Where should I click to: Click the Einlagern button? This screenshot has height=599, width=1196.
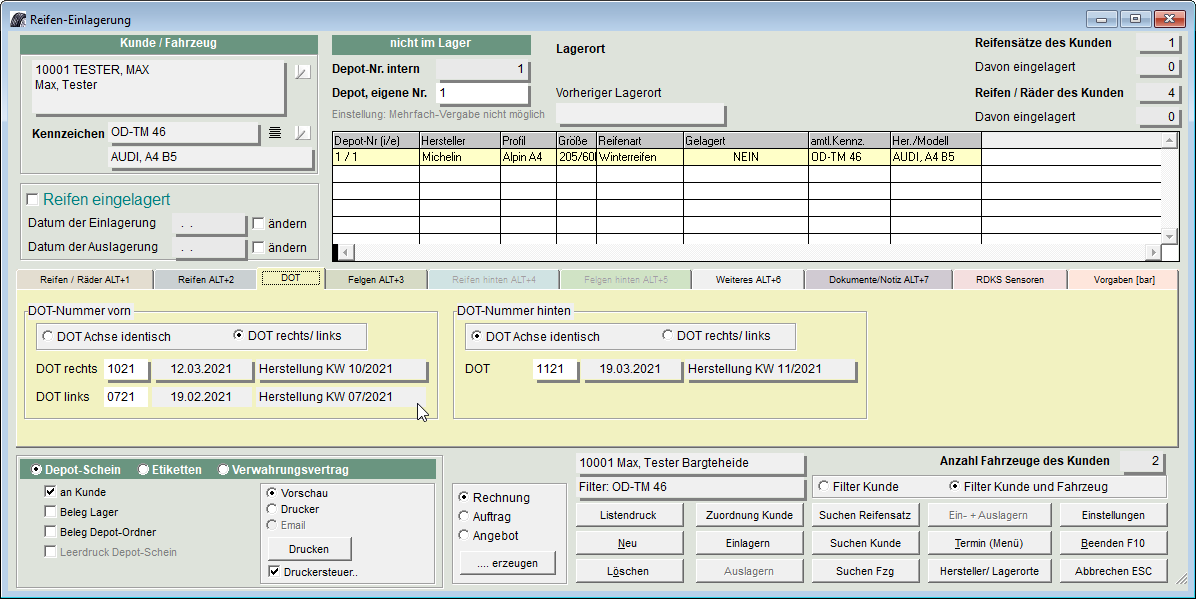pos(749,543)
